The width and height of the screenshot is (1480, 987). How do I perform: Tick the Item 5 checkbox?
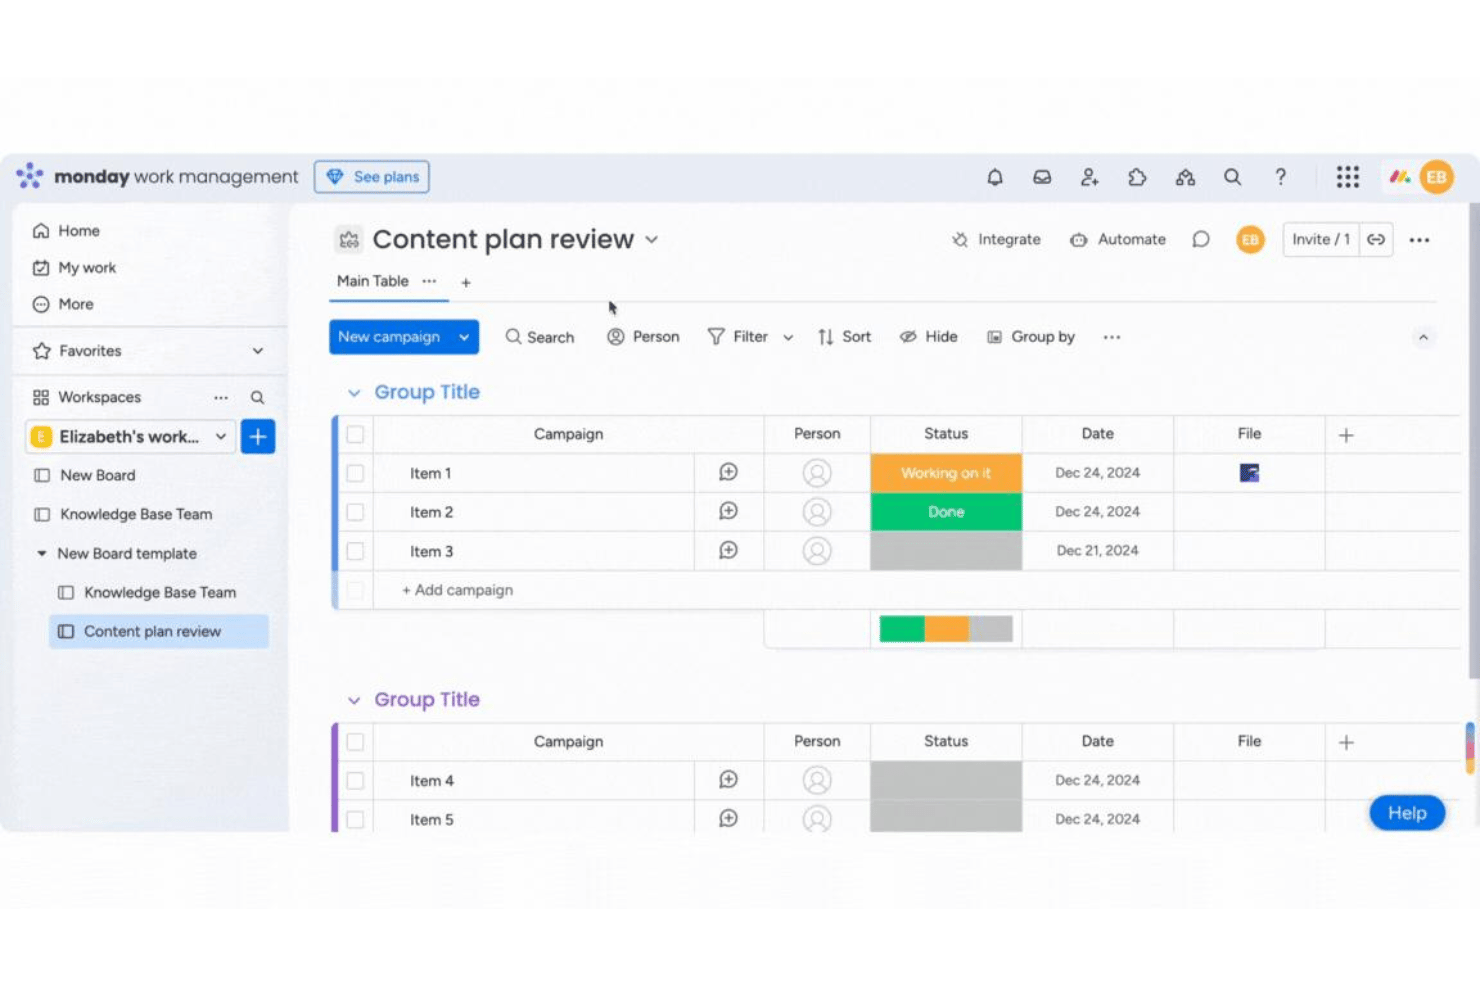355,820
